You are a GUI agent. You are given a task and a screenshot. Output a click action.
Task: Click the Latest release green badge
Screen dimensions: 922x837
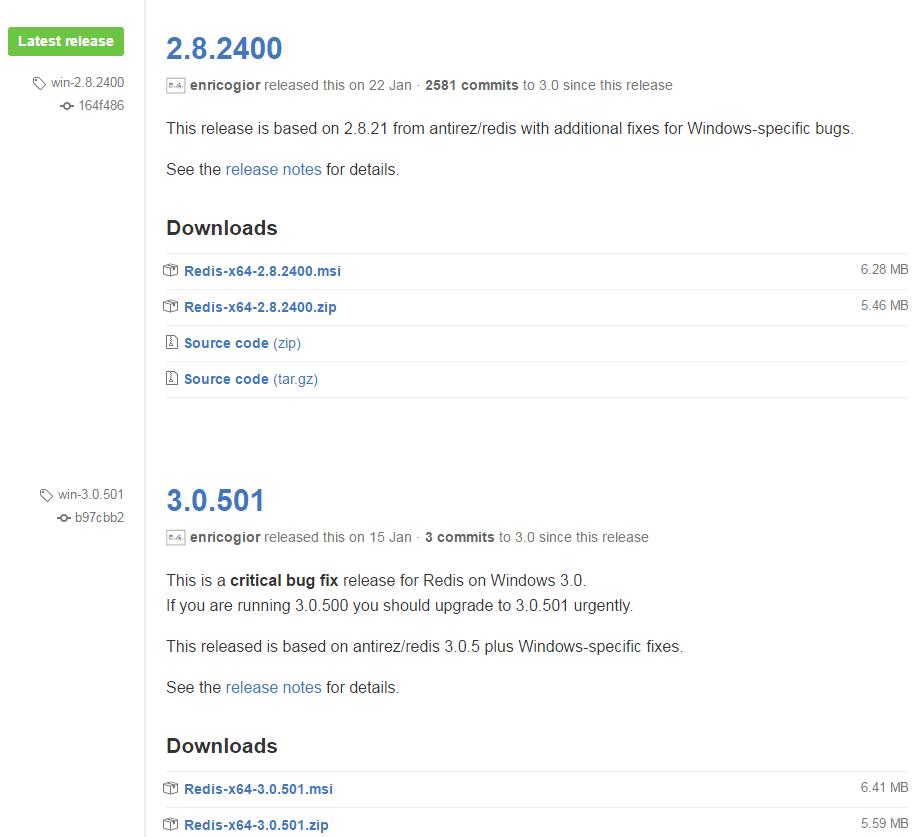click(66, 41)
